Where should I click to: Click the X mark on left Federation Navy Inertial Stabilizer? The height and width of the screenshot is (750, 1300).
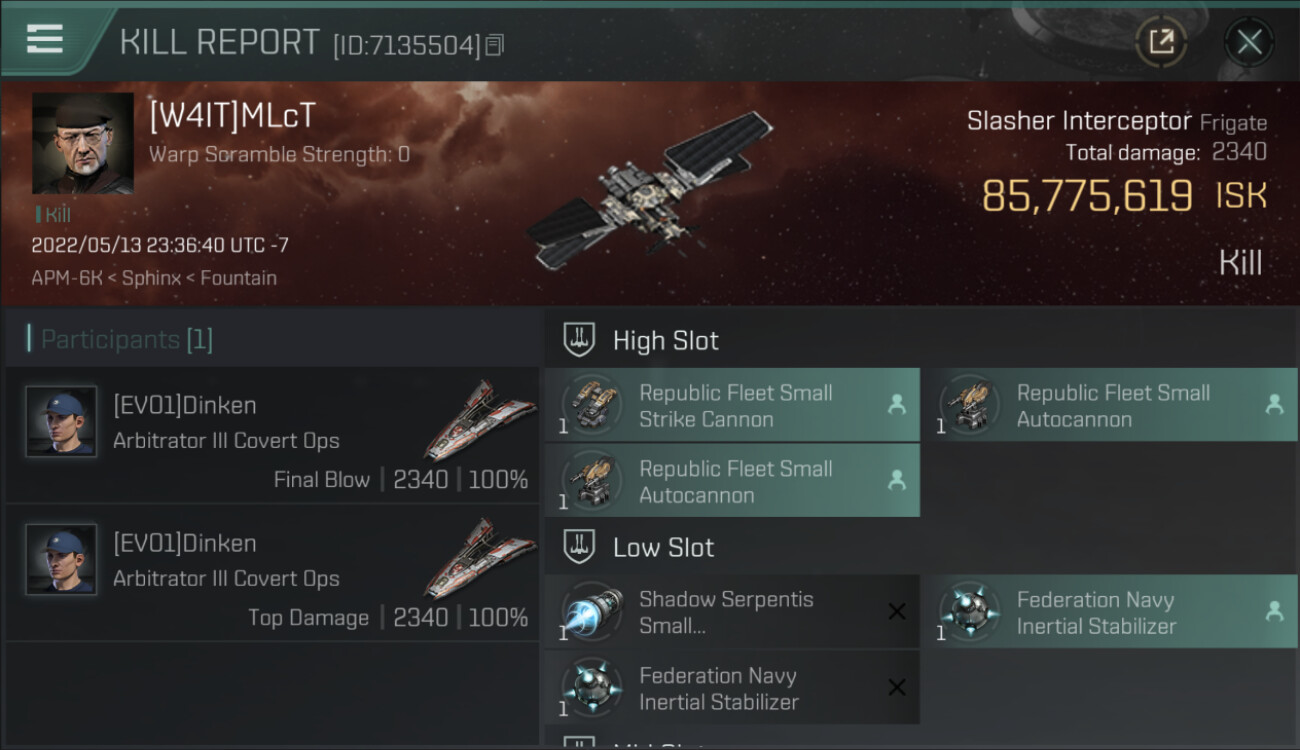897,688
